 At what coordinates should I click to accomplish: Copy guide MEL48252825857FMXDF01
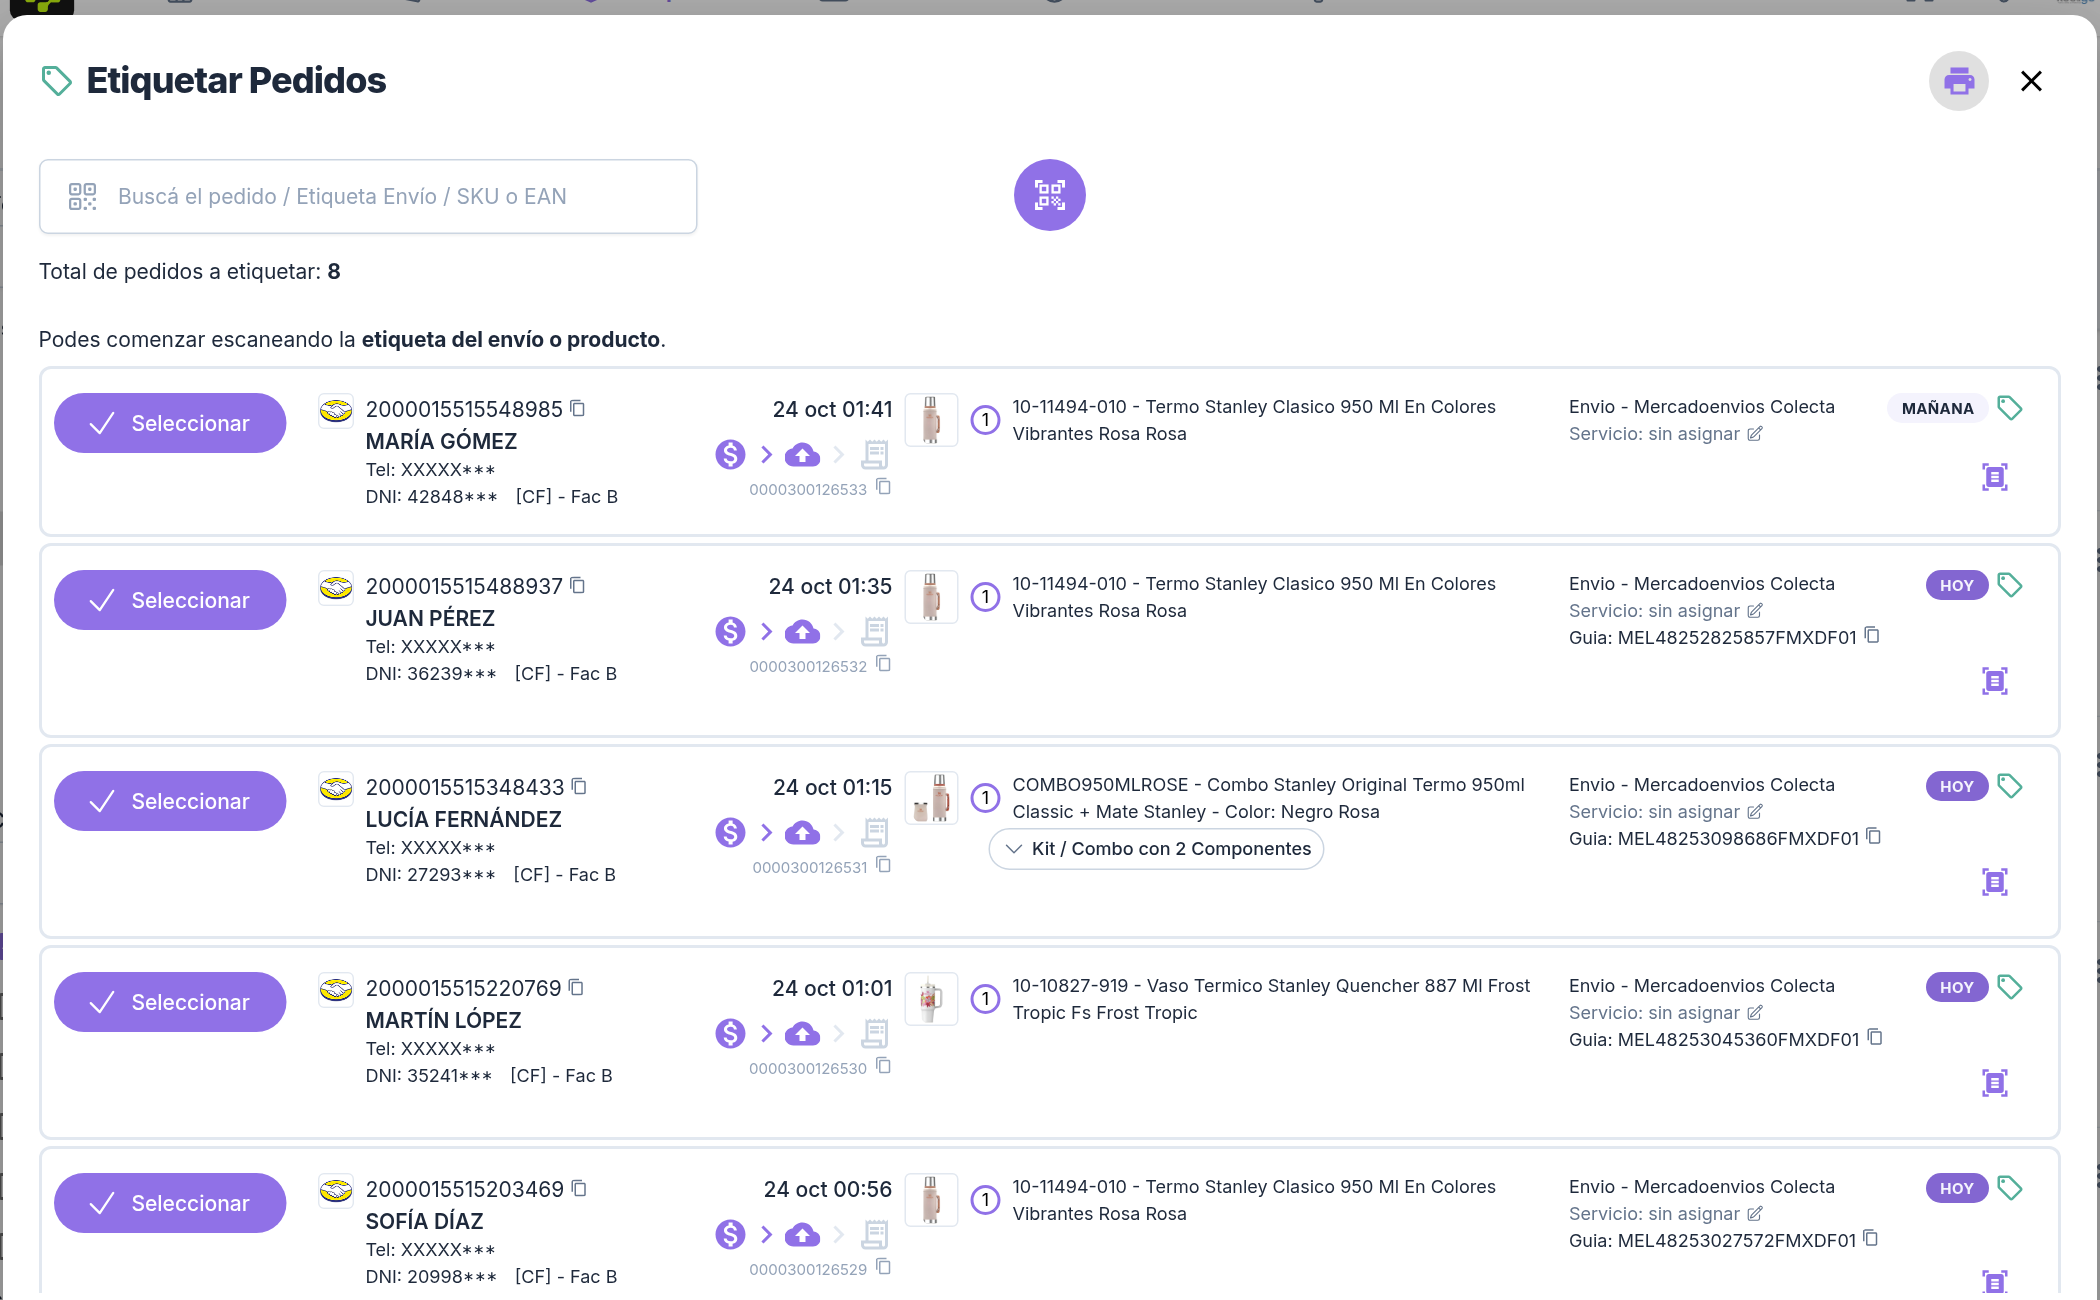point(1872,636)
